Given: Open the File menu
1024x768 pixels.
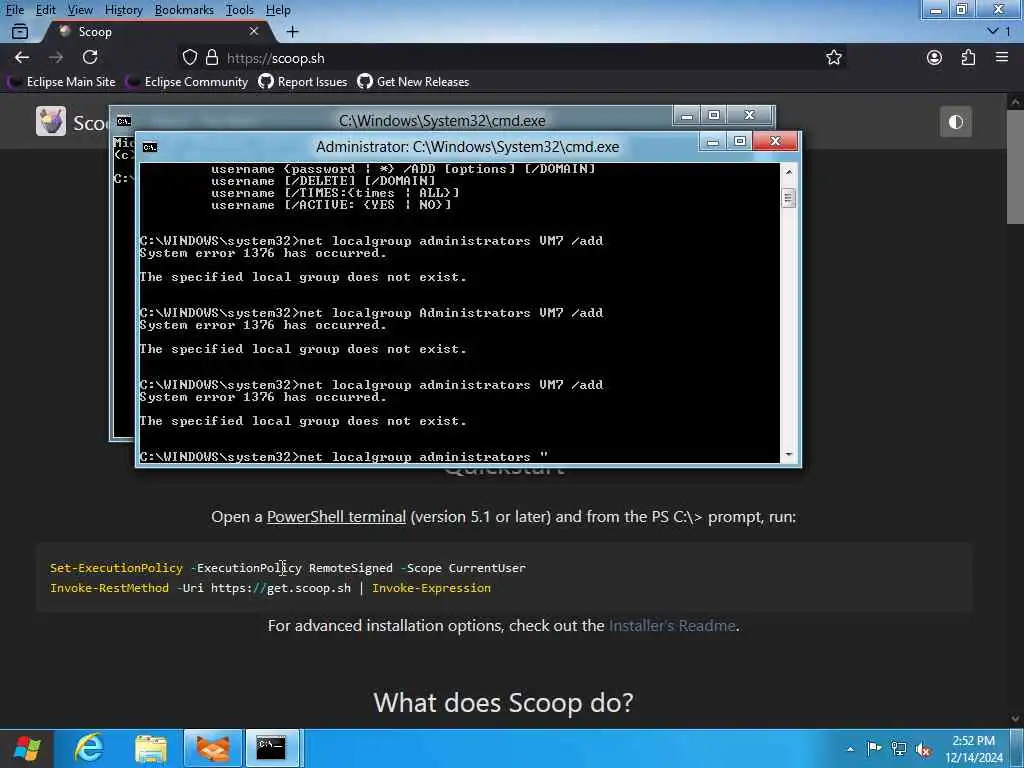Looking at the screenshot, I should [x=14, y=10].
